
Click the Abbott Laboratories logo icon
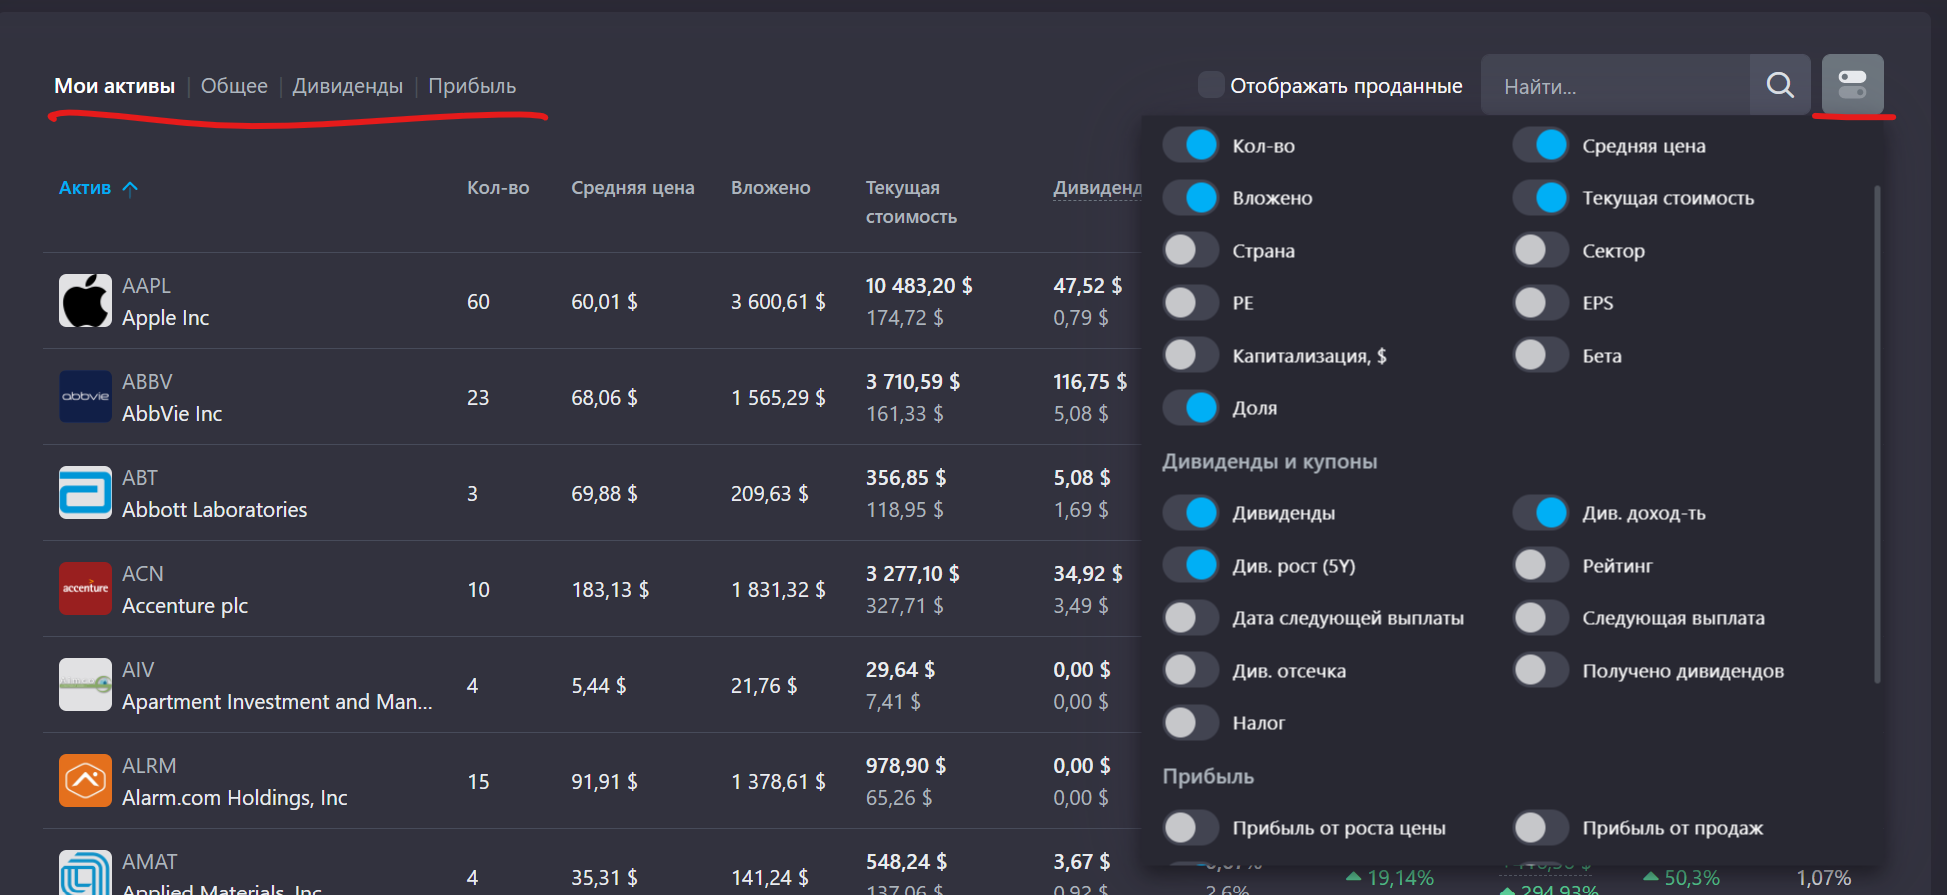click(x=85, y=493)
